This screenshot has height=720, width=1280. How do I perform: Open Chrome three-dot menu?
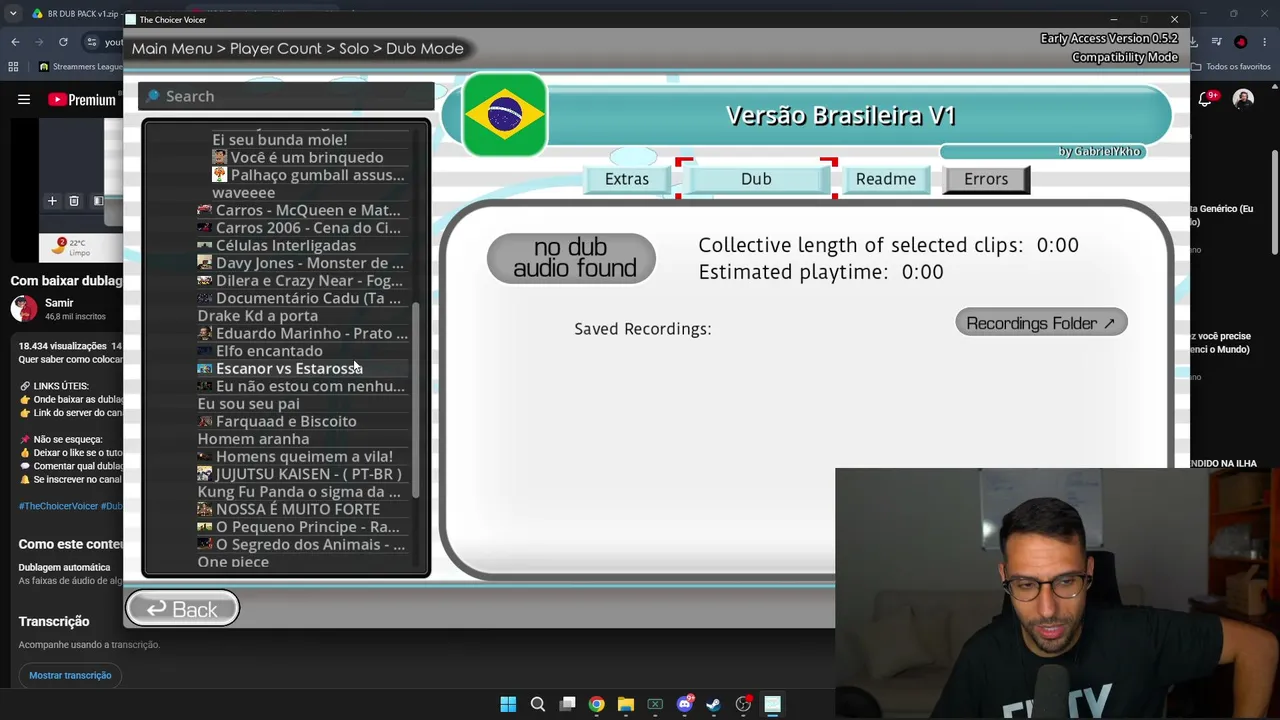pos(1265,42)
